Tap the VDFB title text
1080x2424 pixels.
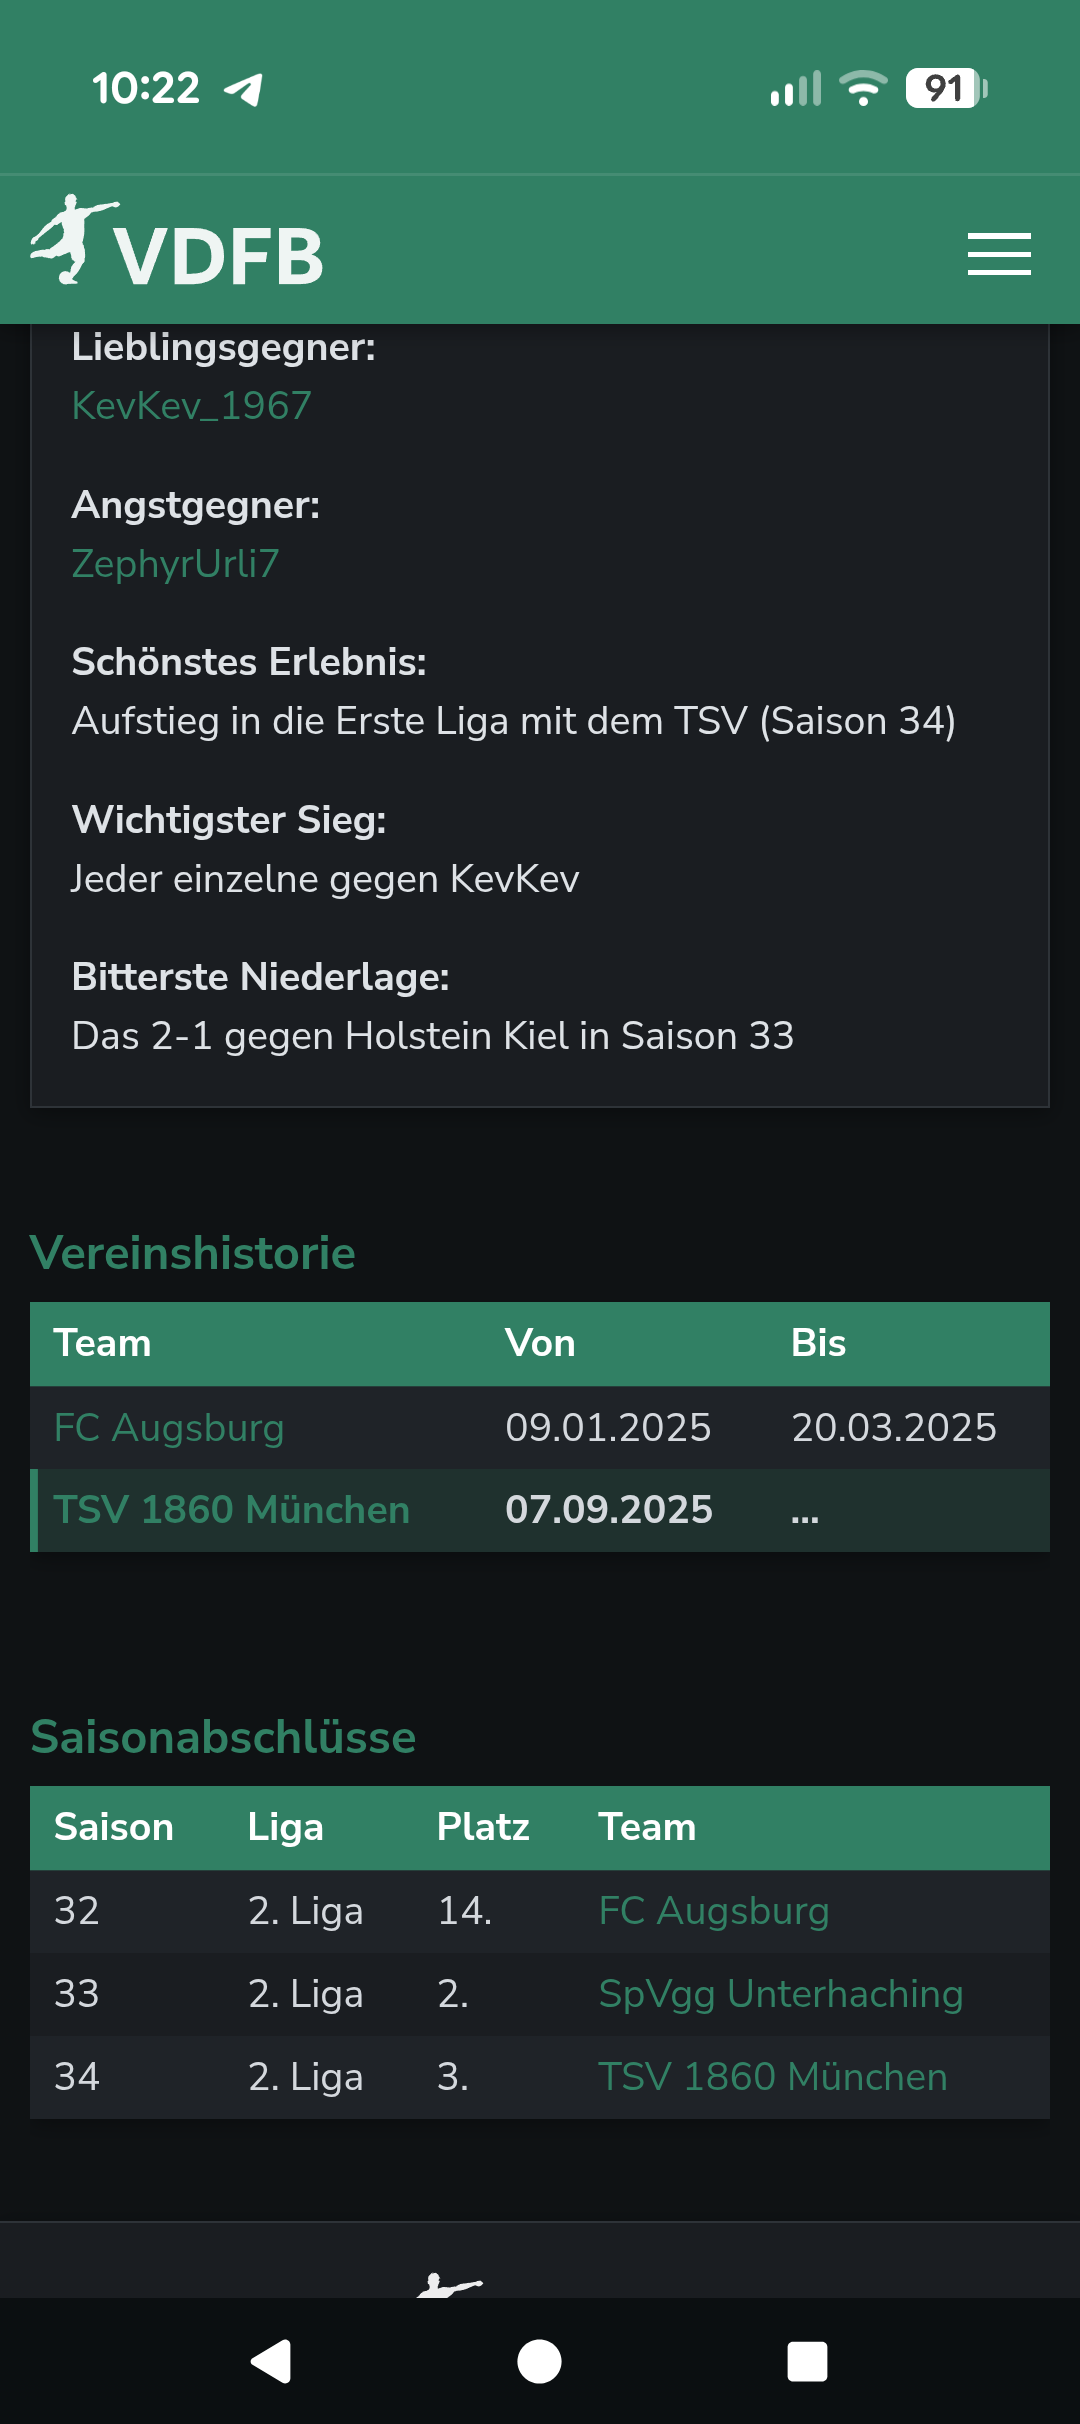pos(218,256)
